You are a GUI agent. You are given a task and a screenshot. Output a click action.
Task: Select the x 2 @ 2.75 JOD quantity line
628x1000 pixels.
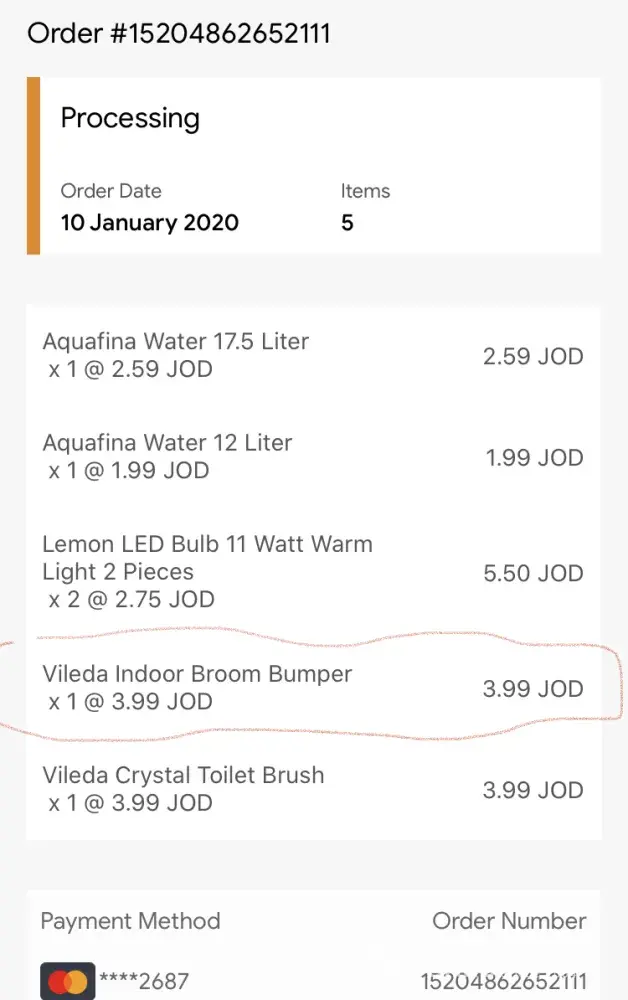coord(131,600)
